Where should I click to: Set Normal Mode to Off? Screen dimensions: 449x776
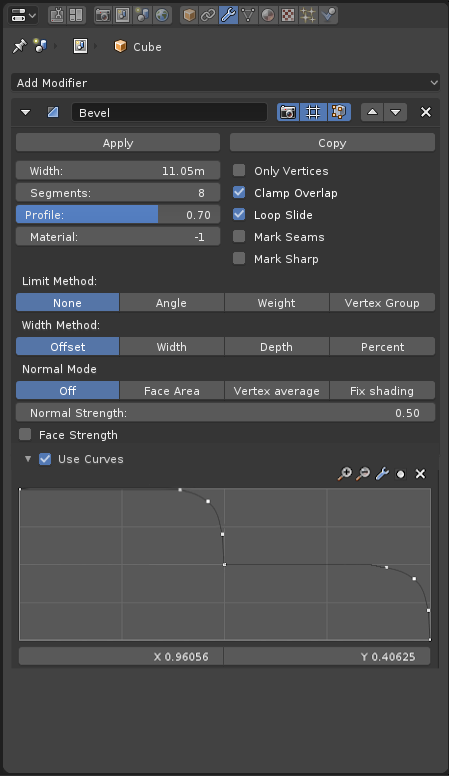(x=67, y=390)
